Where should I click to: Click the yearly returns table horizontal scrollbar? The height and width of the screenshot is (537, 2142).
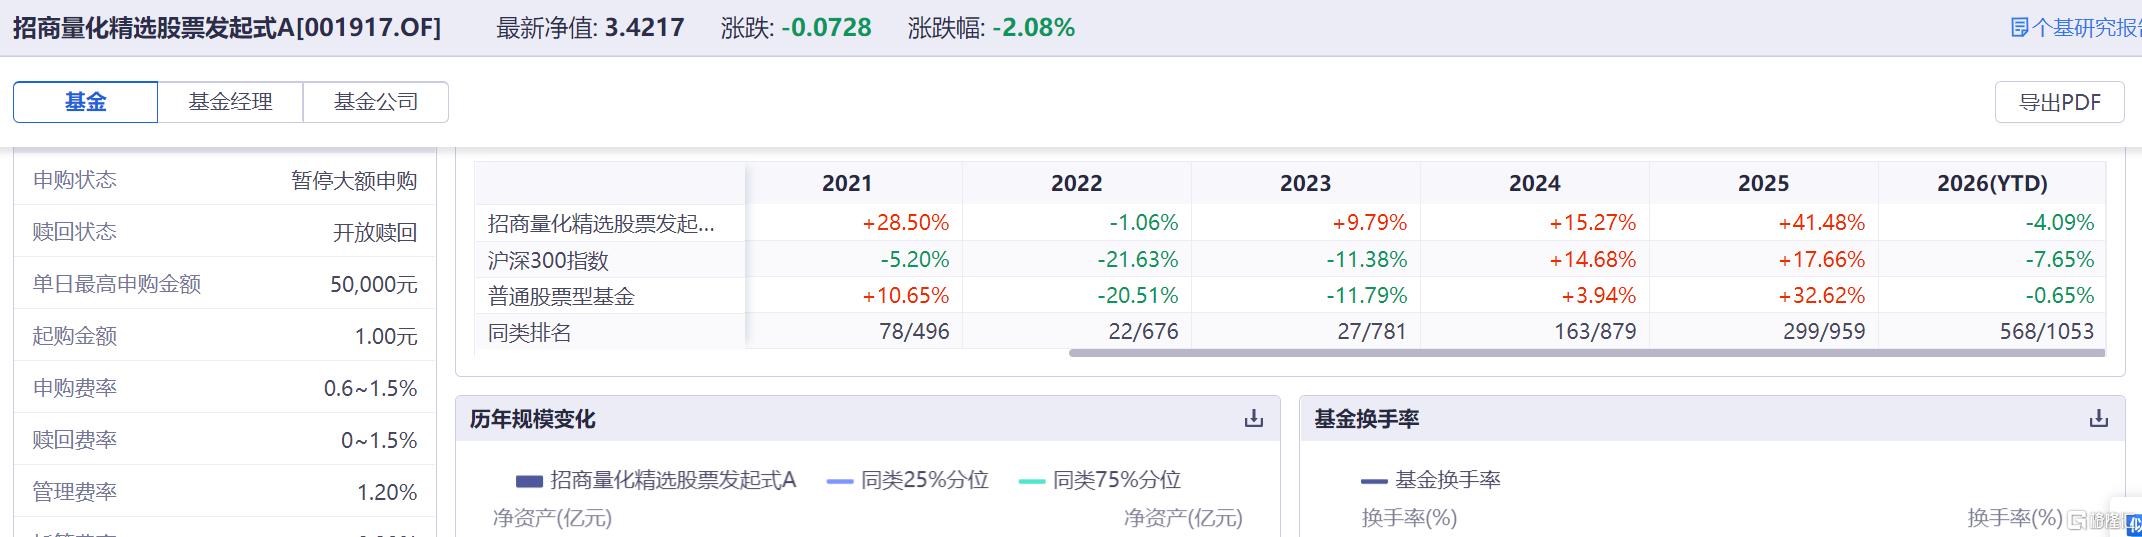1587,353
